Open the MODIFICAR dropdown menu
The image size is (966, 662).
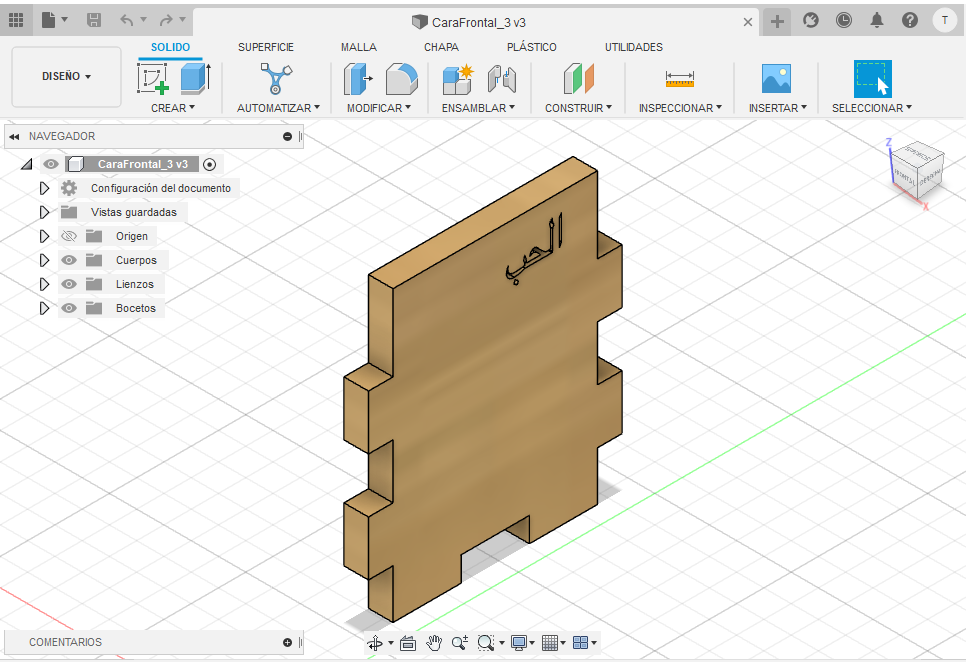click(x=378, y=108)
